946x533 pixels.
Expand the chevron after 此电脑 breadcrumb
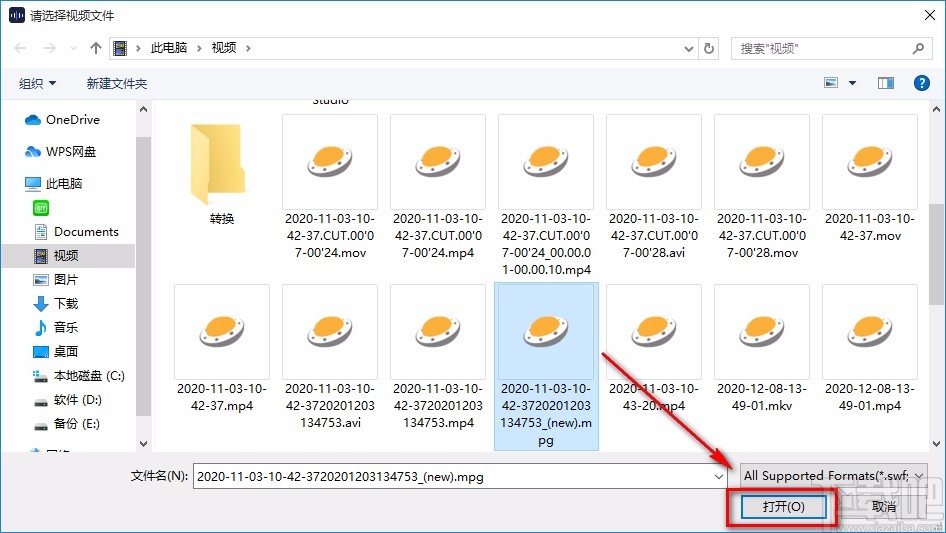coord(199,48)
